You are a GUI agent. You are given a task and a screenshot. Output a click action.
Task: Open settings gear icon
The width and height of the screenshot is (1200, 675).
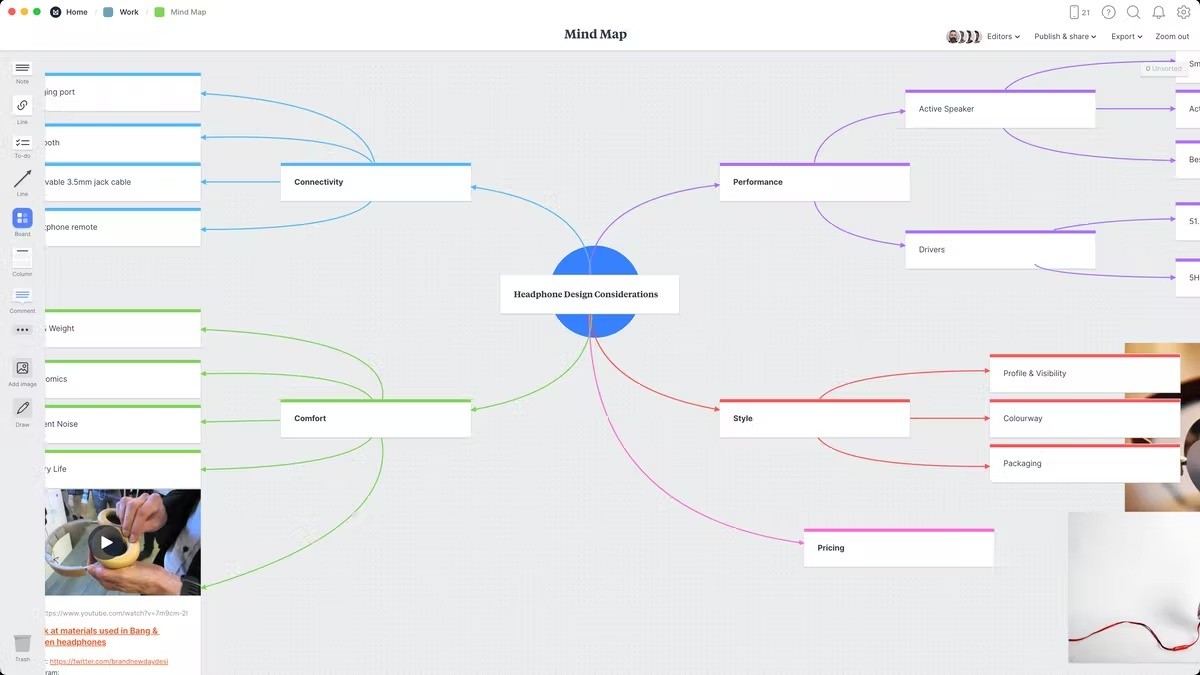1184,12
